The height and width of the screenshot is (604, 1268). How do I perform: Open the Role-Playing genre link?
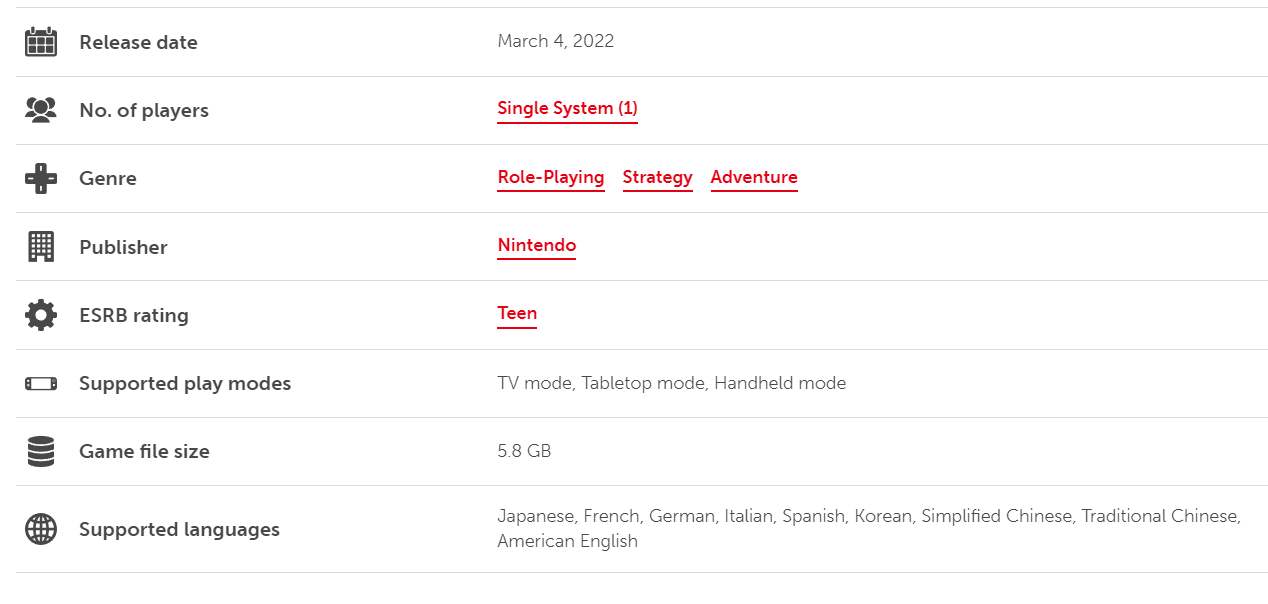(551, 177)
